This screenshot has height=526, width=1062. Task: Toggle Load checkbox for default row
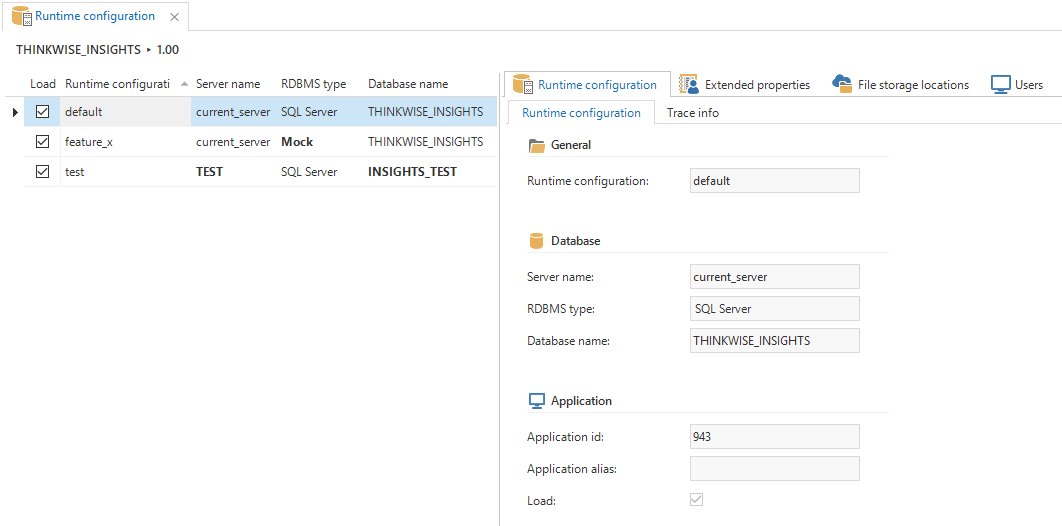(x=42, y=112)
